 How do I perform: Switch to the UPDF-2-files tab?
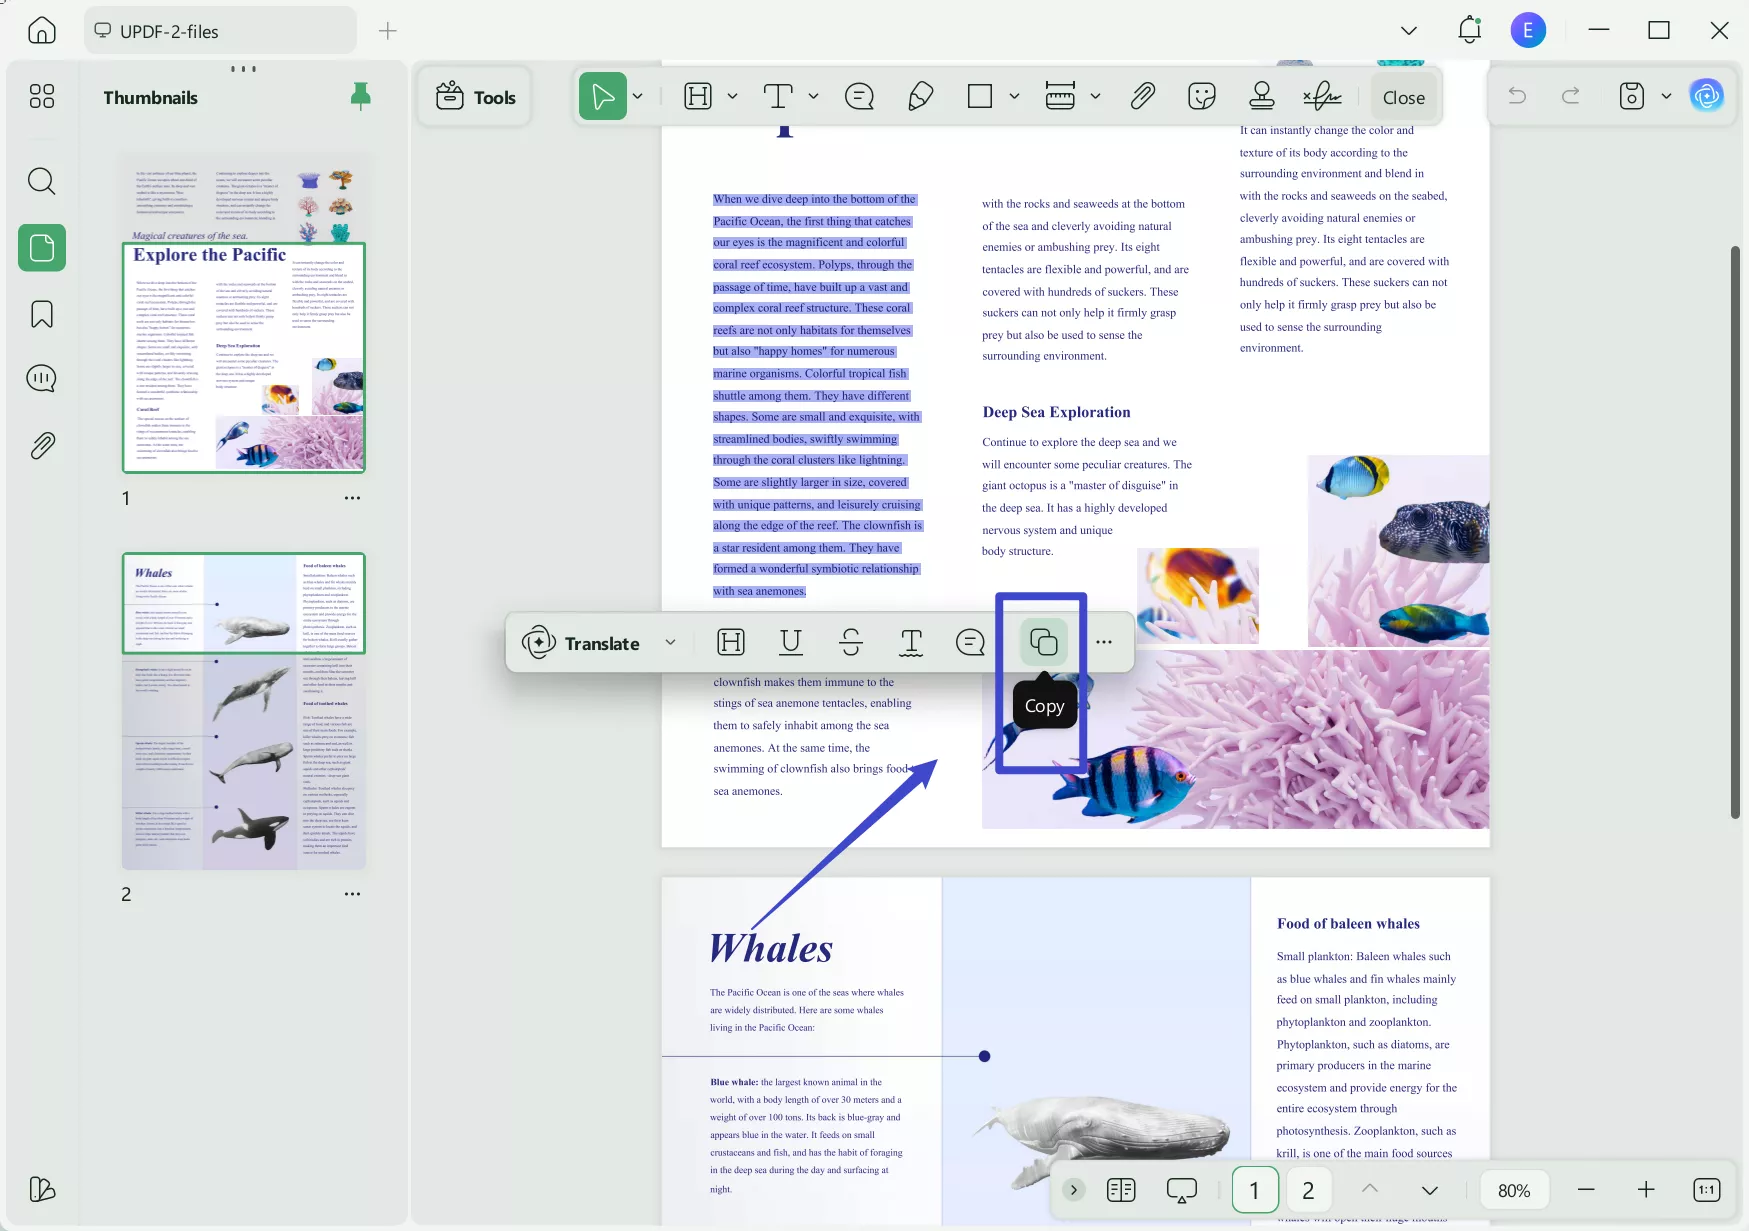[219, 30]
